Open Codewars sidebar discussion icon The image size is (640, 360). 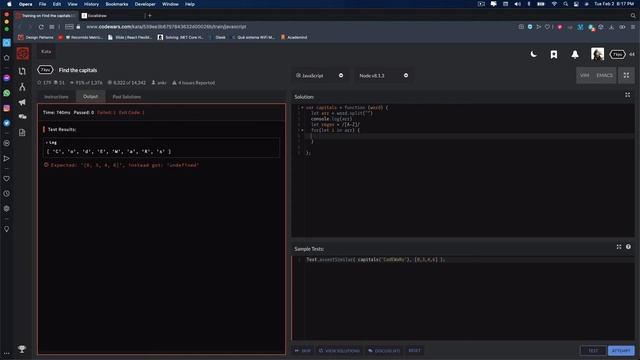pyautogui.click(x=22, y=117)
